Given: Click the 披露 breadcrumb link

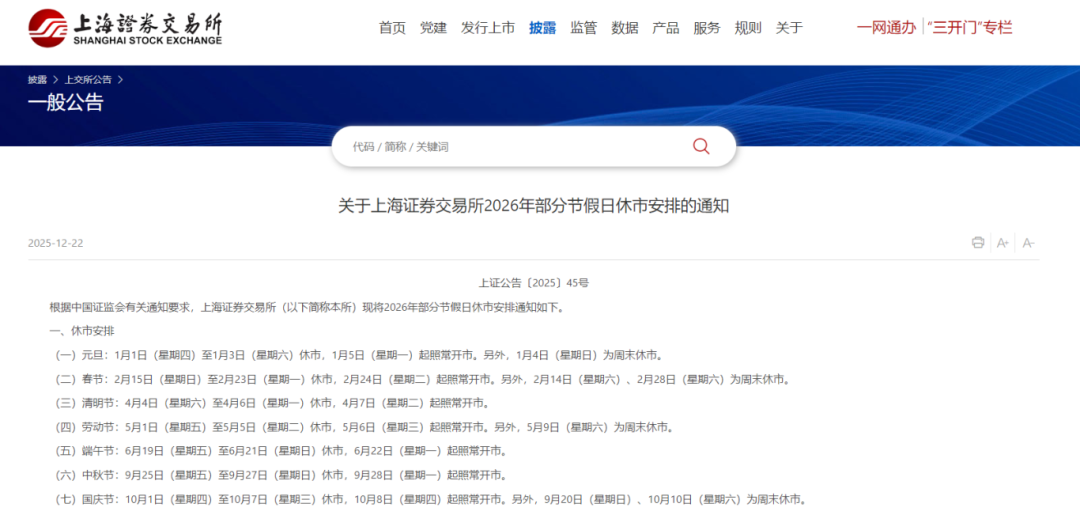Looking at the screenshot, I should pyautogui.click(x=37, y=79).
